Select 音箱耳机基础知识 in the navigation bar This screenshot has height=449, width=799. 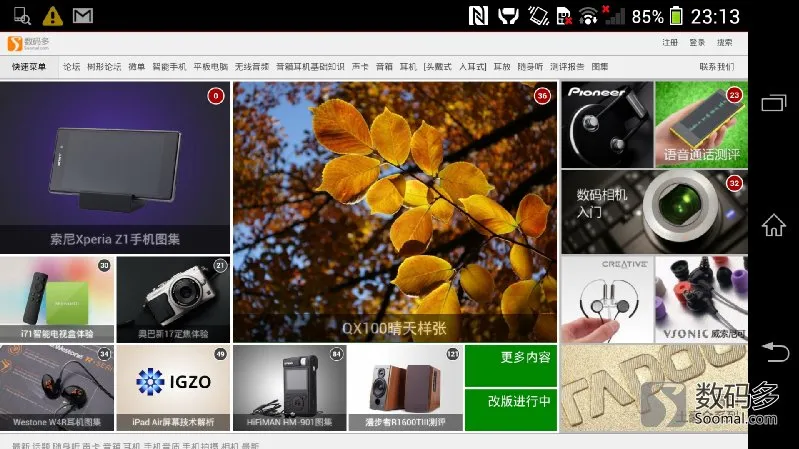(310, 67)
